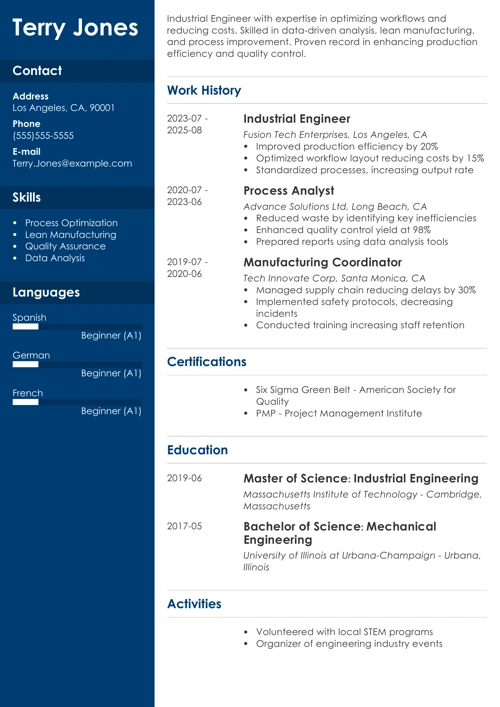Select the Activities heading
Image resolution: width=500 pixels, height=707 pixels.
(x=194, y=604)
